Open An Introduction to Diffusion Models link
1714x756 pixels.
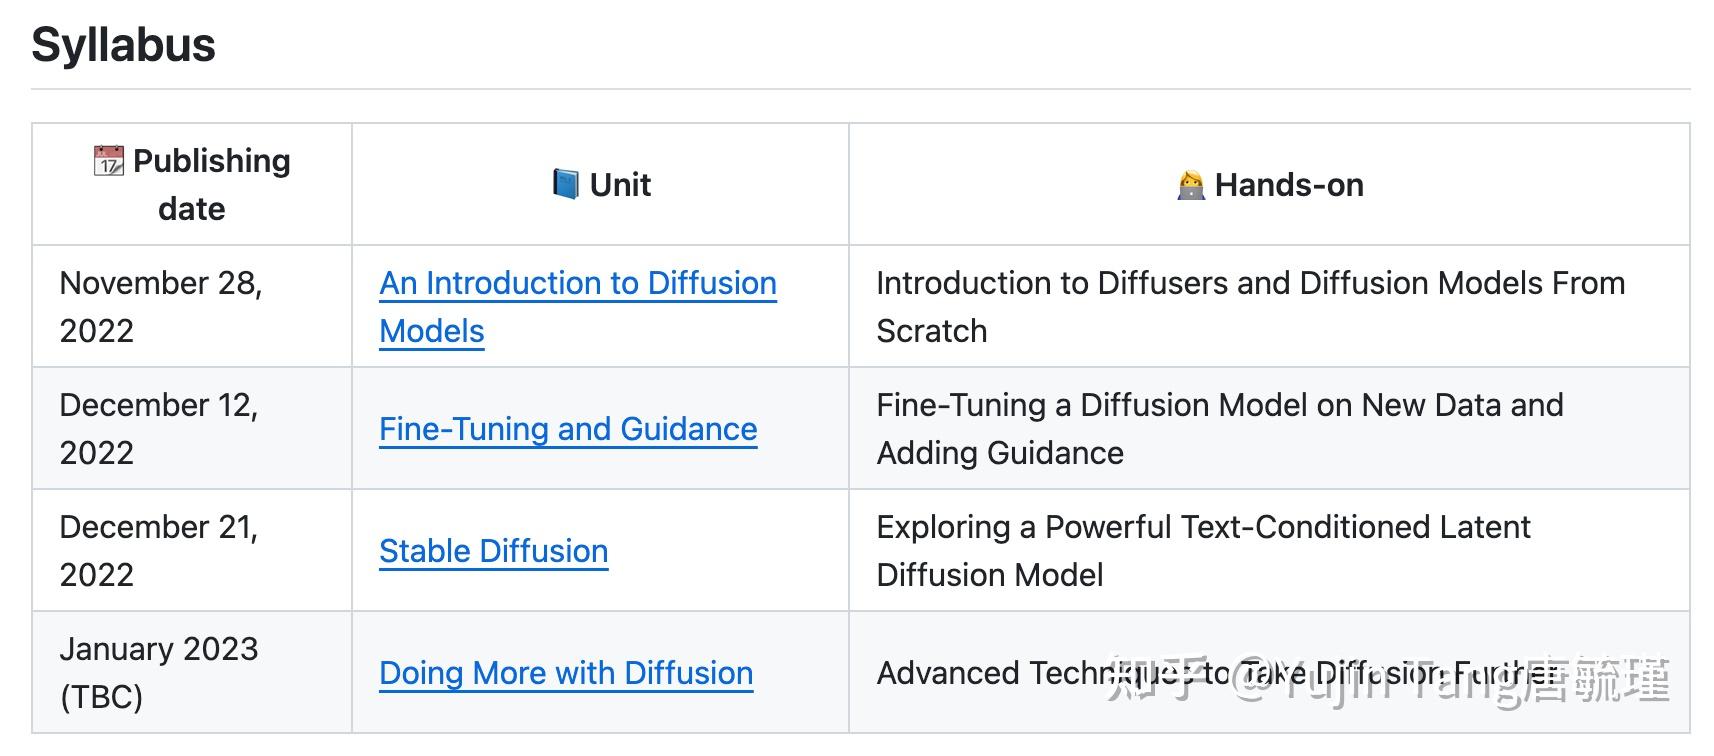click(x=577, y=284)
